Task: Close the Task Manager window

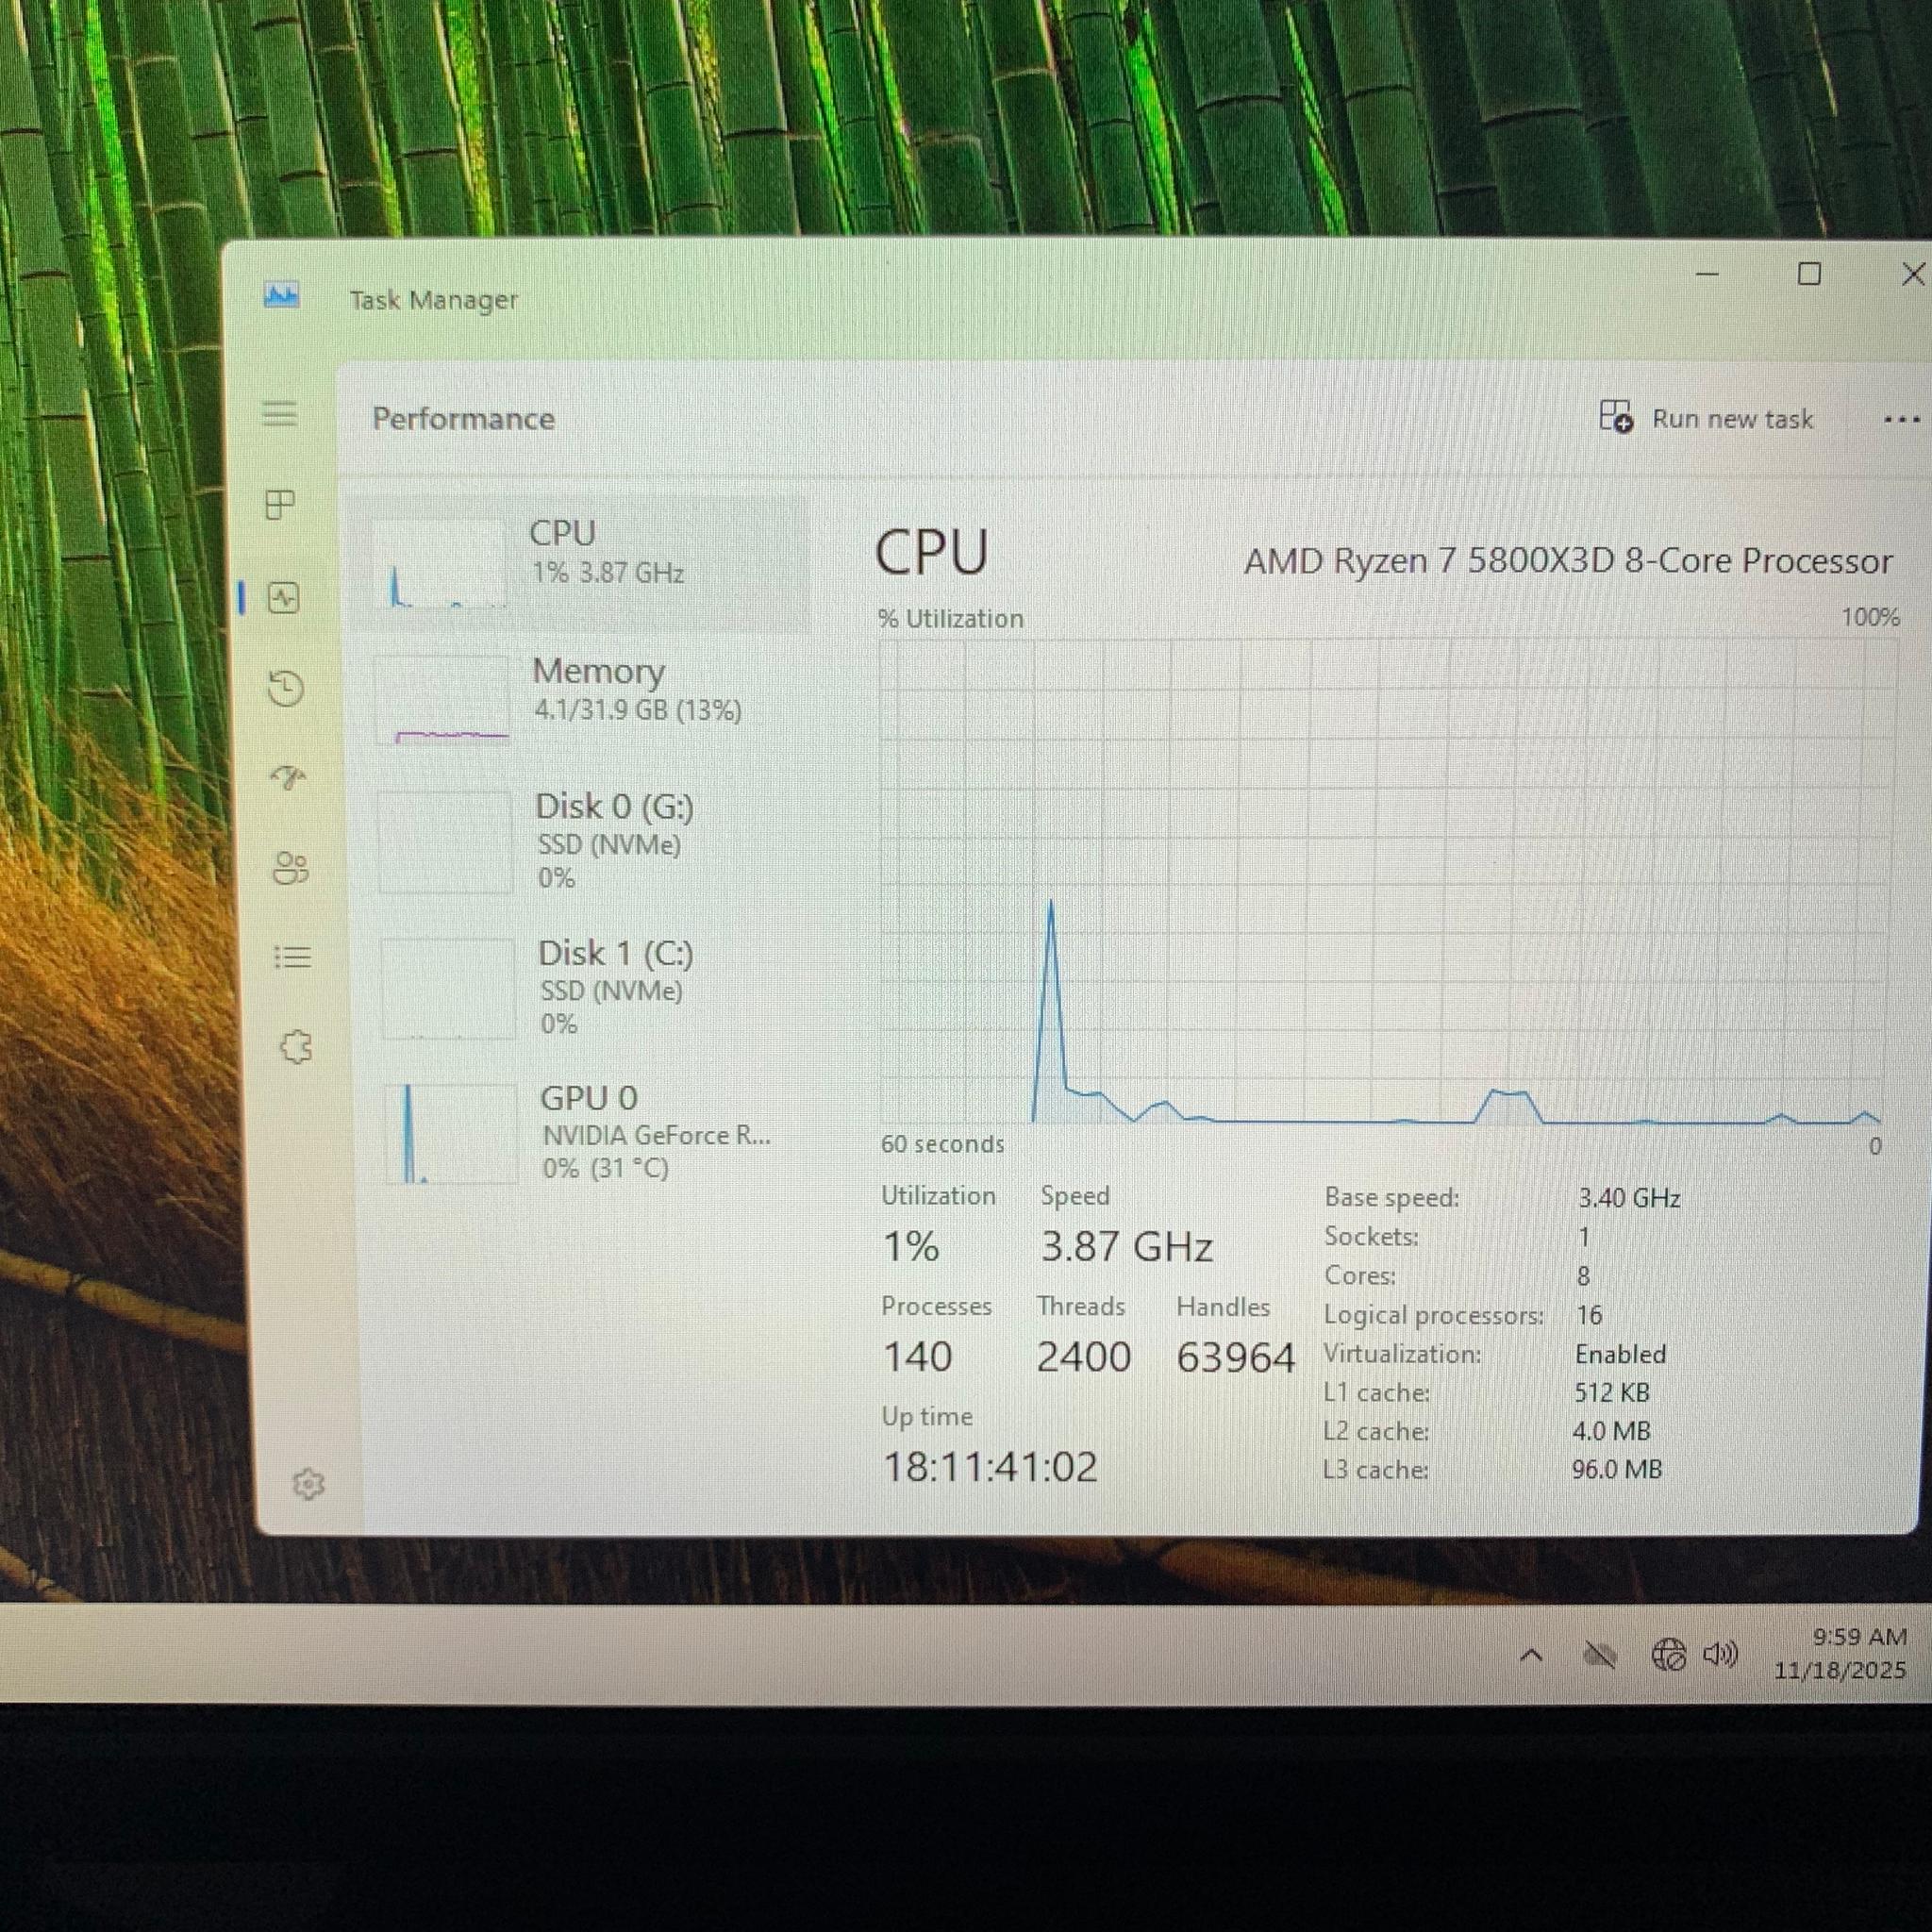Action: point(1912,274)
